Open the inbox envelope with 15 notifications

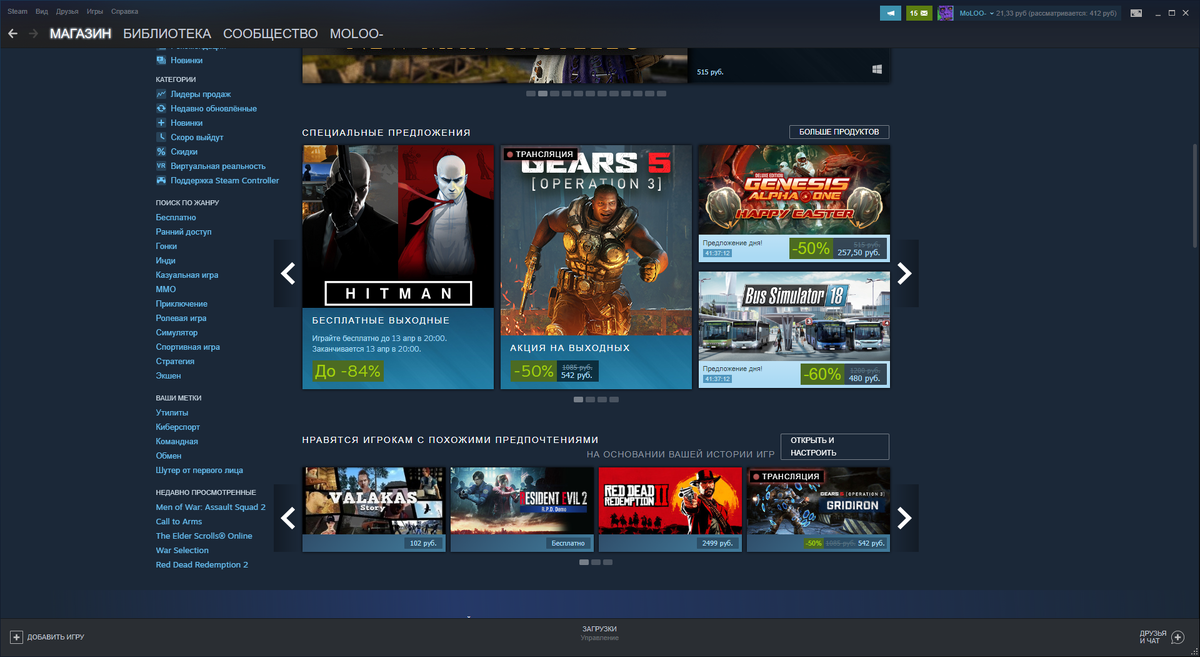(919, 13)
